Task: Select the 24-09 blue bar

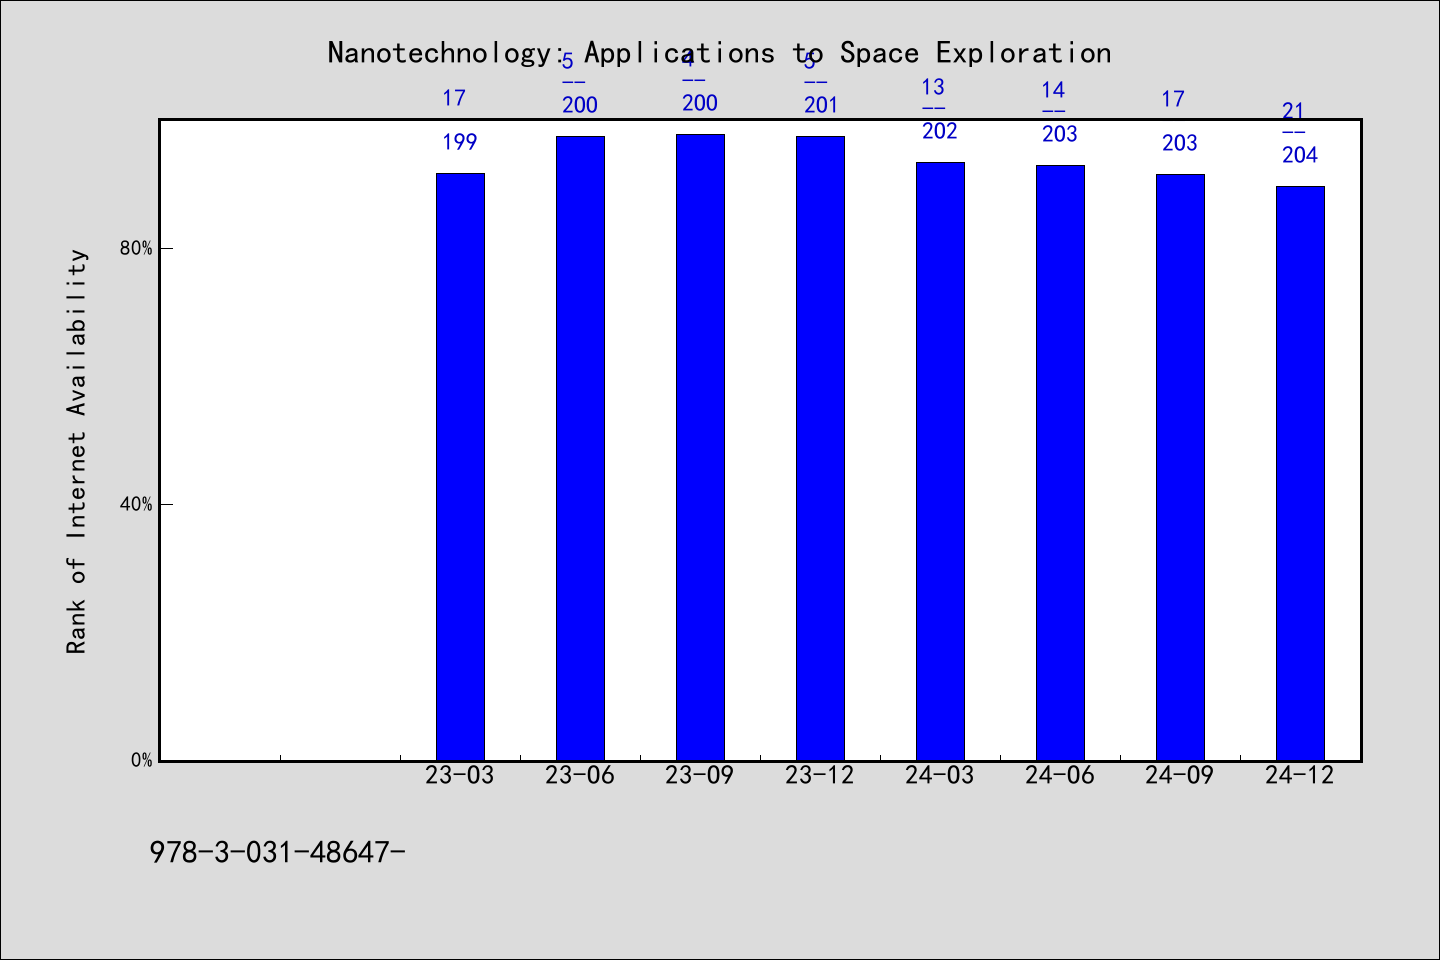Action: pos(1180,467)
